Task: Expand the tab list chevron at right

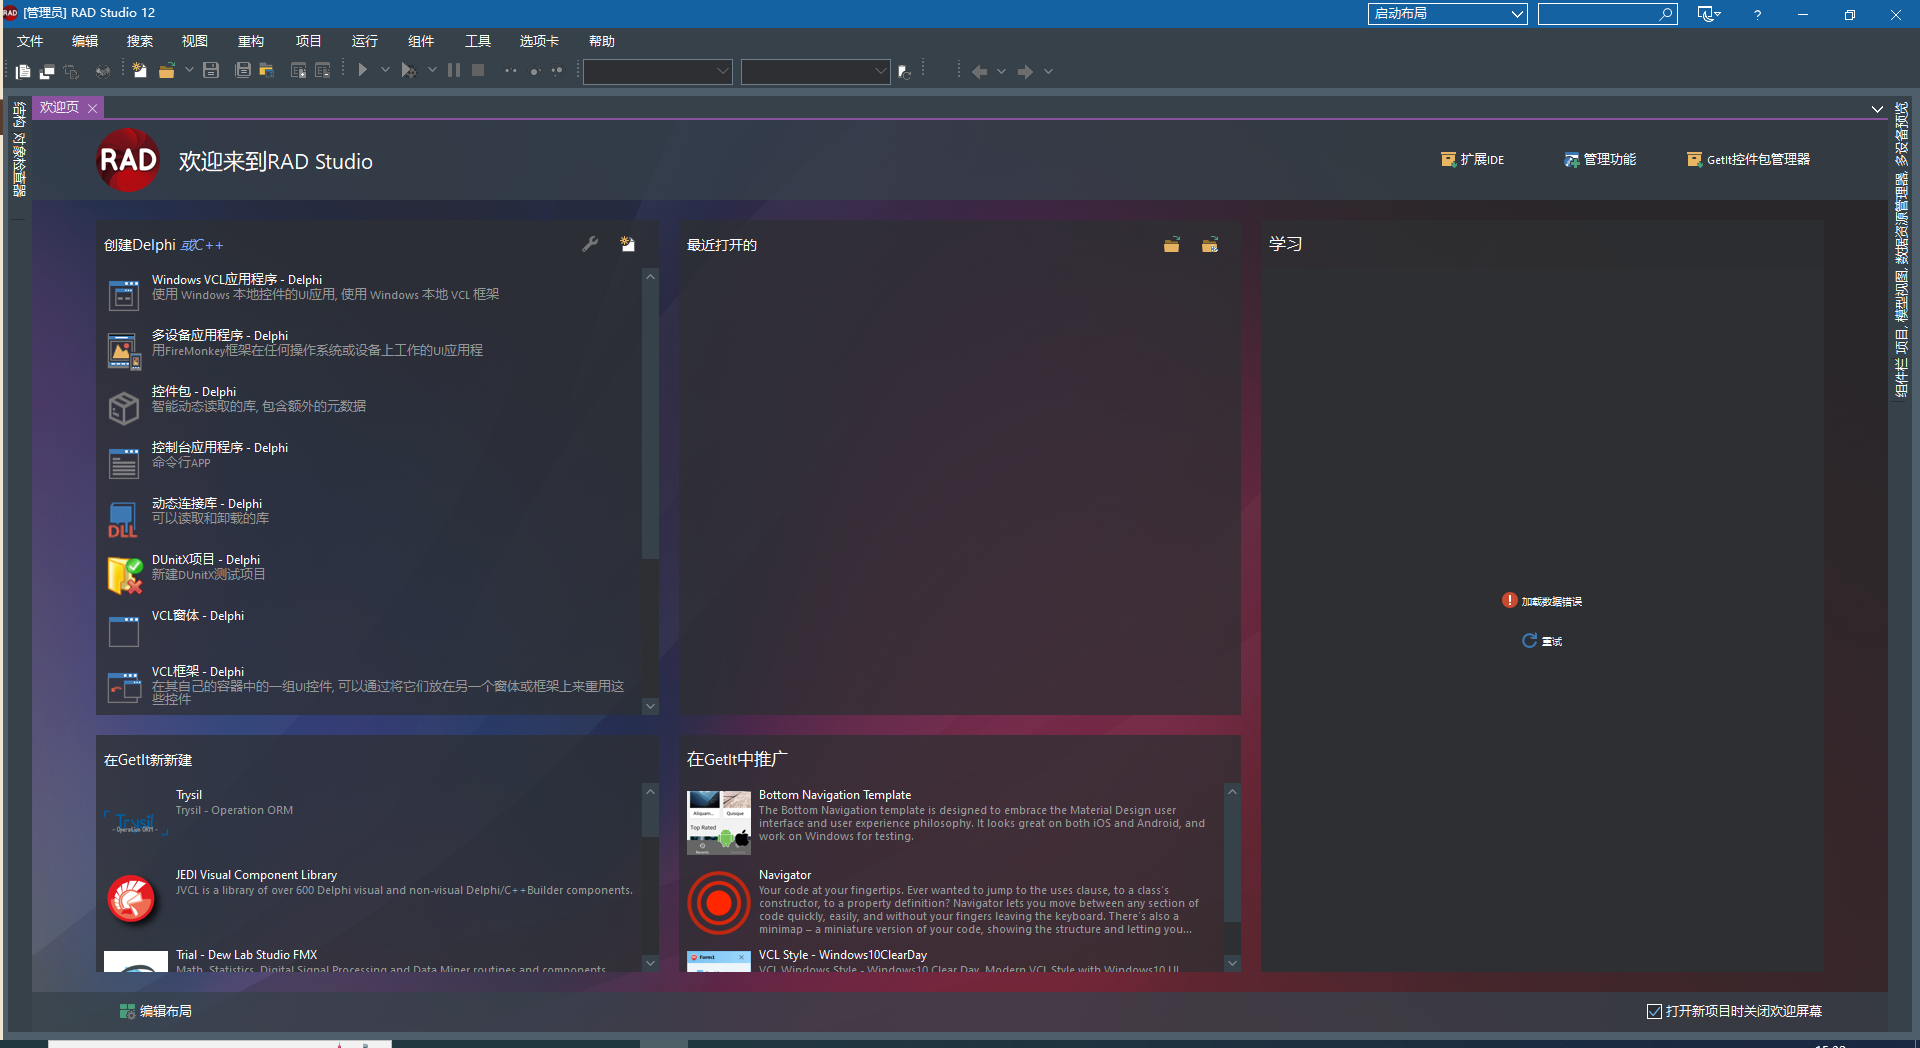Action: pyautogui.click(x=1877, y=109)
